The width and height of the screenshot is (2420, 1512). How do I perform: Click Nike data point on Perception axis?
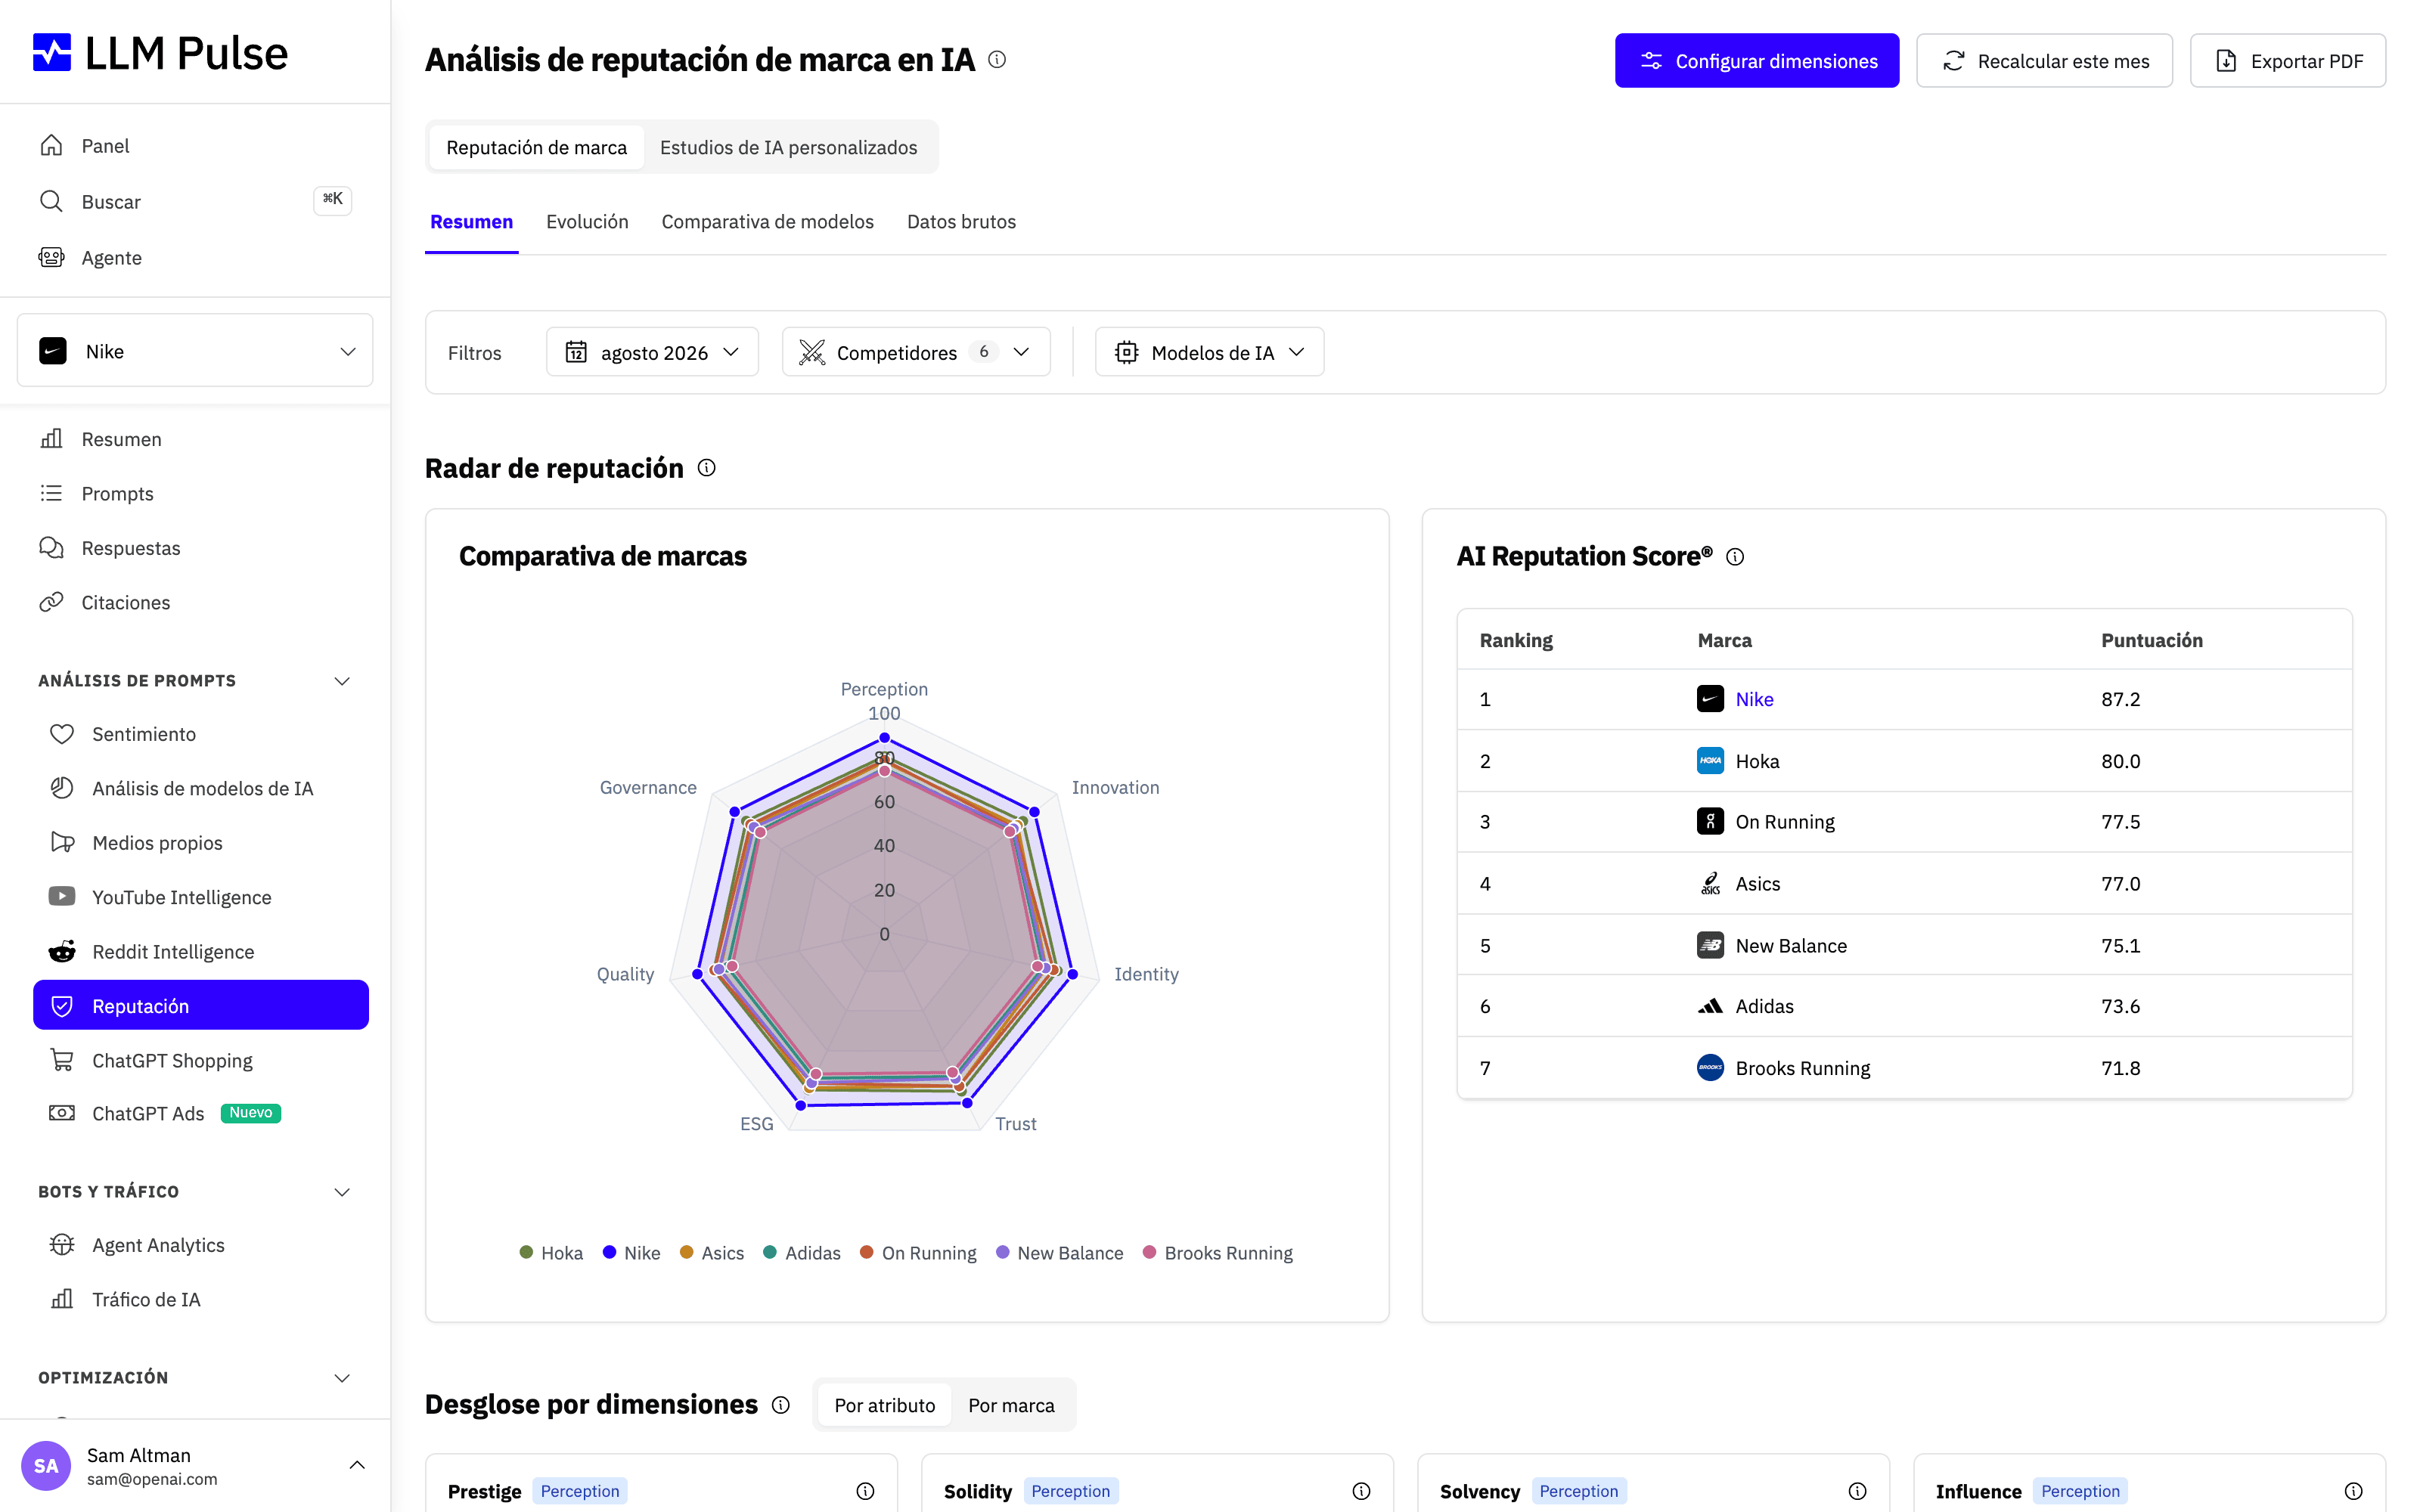point(884,738)
